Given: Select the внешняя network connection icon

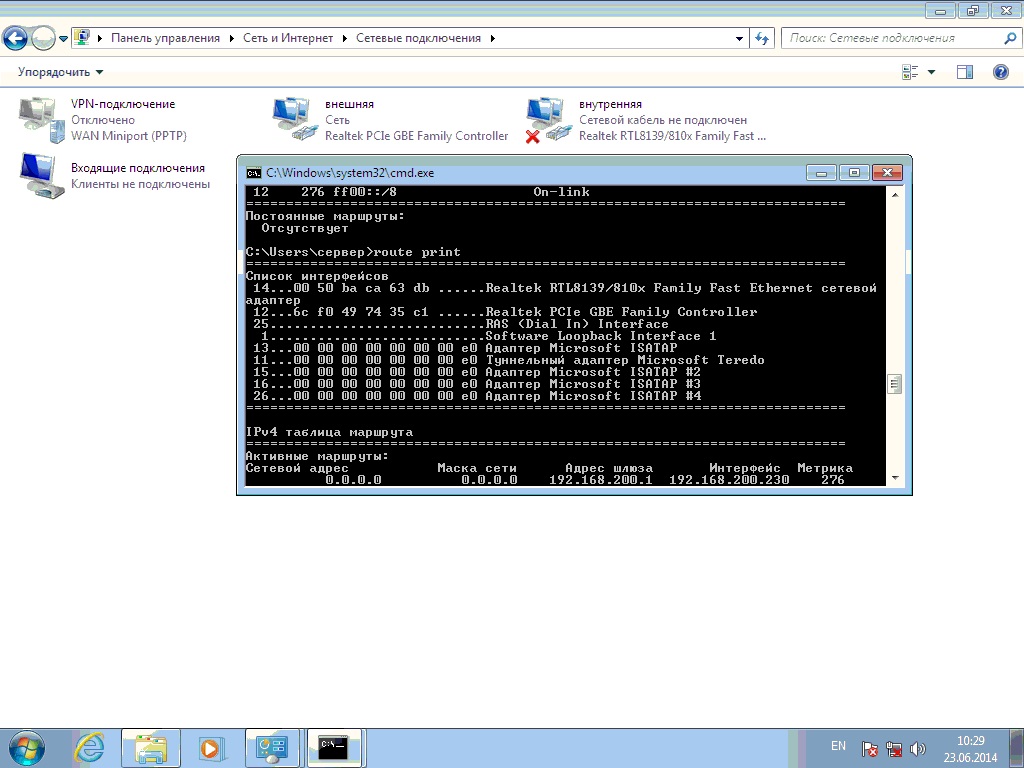Looking at the screenshot, I should click(x=295, y=118).
